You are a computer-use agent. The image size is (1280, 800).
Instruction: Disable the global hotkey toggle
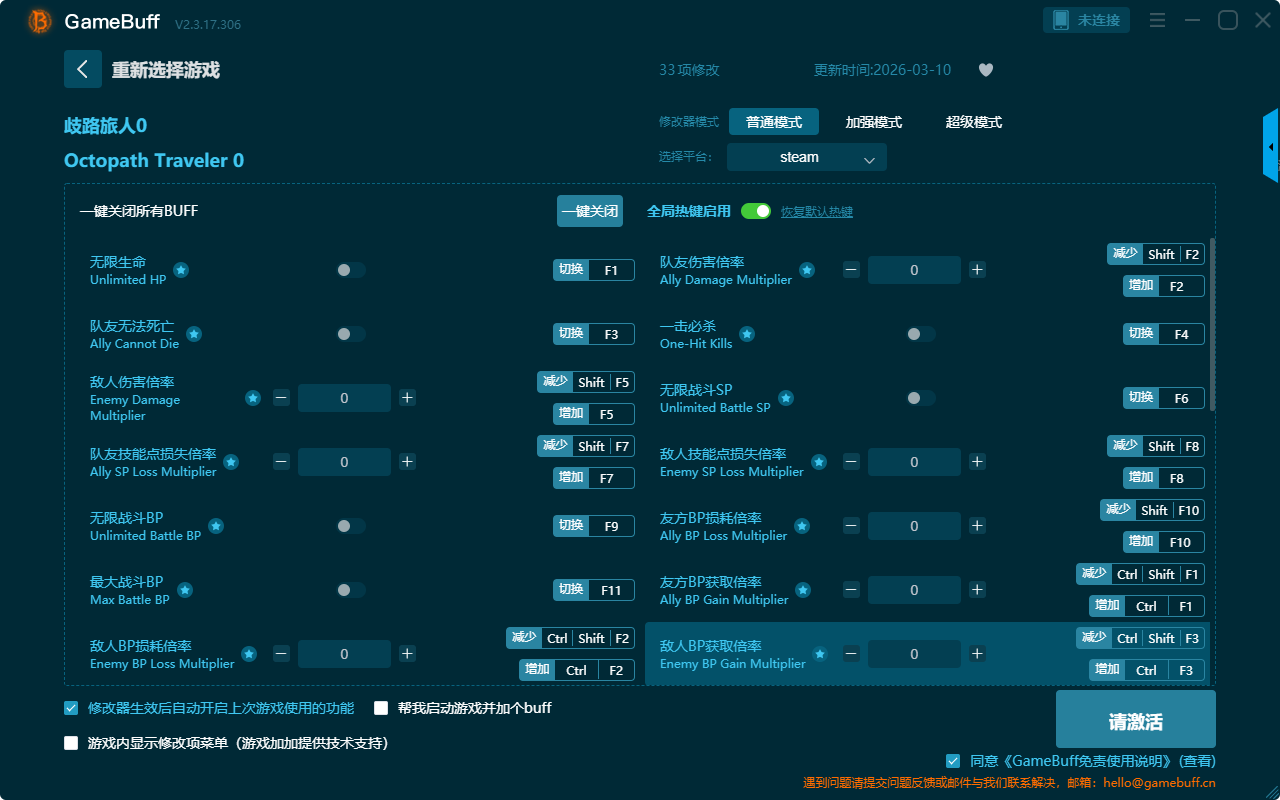pyautogui.click(x=756, y=211)
